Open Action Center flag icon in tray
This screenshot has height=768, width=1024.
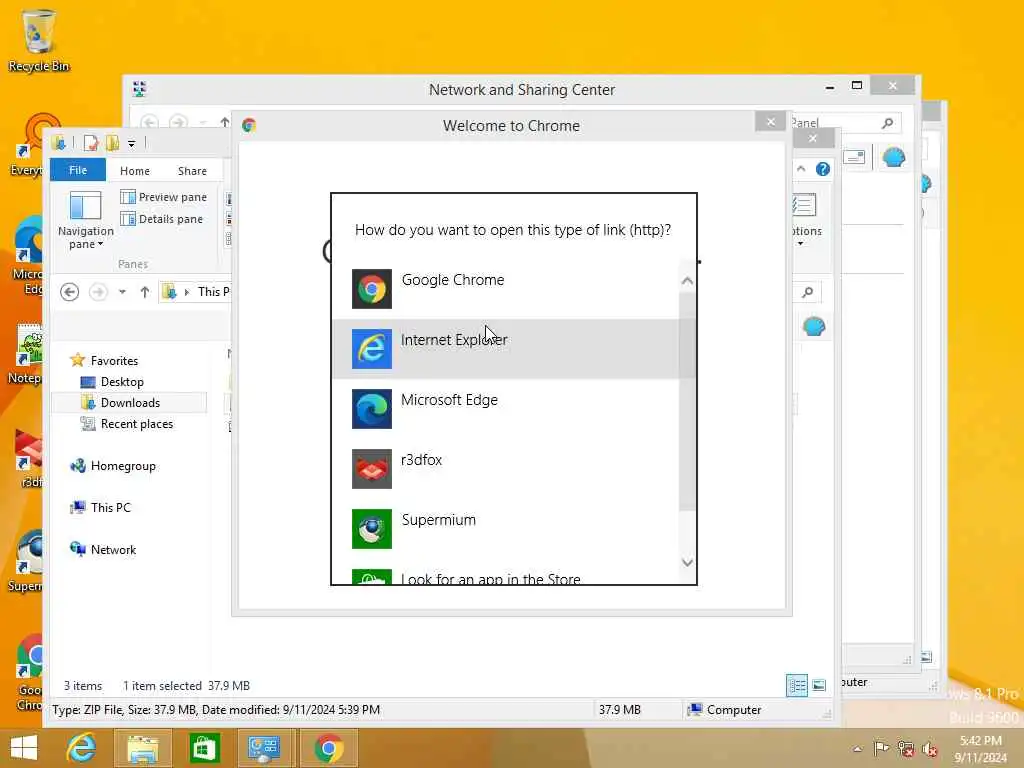tap(881, 748)
